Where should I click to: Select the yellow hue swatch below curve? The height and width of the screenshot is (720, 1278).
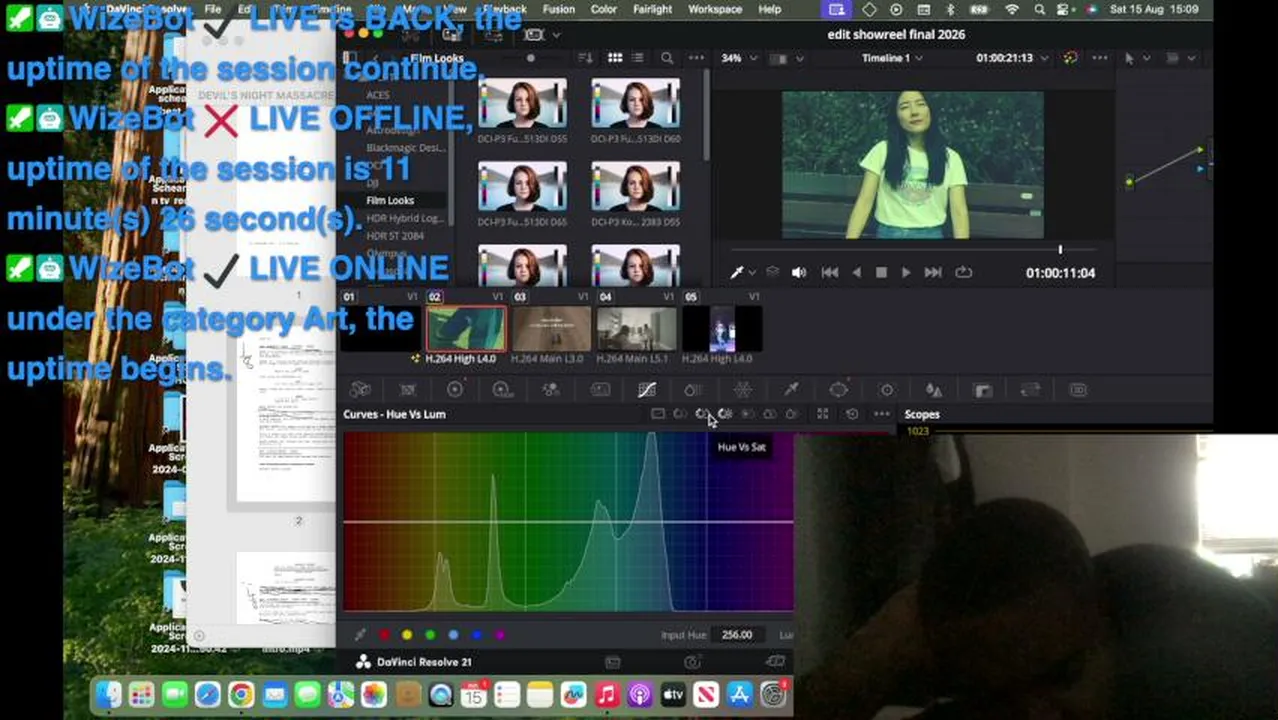(407, 634)
